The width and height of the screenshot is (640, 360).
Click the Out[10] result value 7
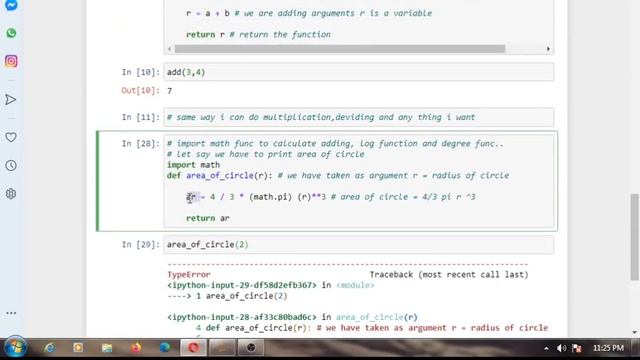tap(169, 91)
